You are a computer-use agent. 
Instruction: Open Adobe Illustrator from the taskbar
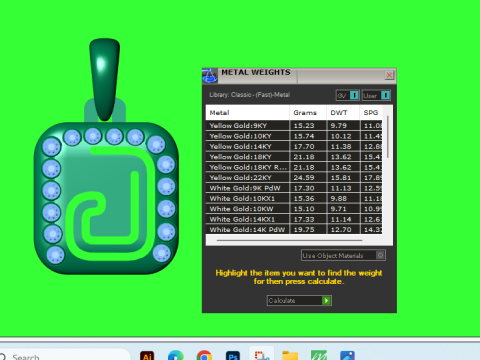pyautogui.click(x=147, y=355)
